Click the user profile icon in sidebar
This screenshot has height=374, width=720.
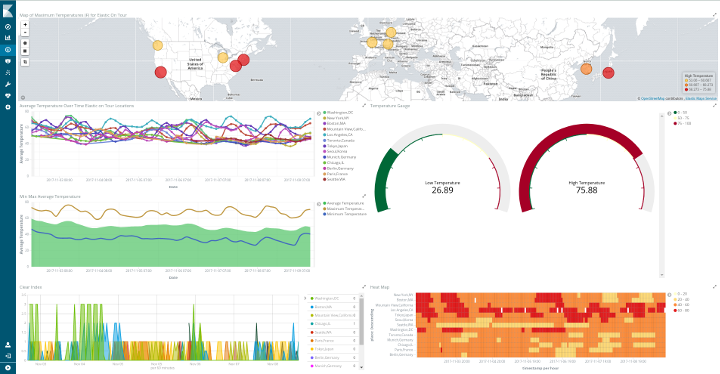coord(7,345)
